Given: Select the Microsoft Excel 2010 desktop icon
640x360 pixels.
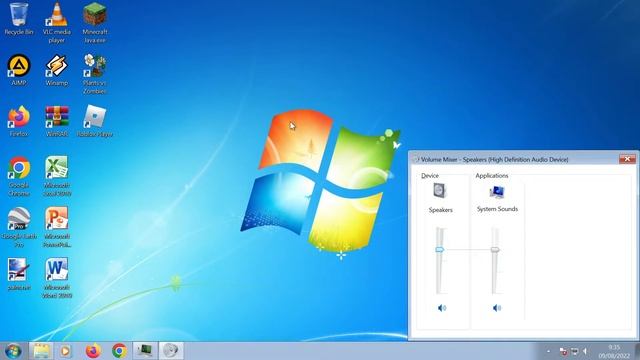Looking at the screenshot, I should pos(57,176).
